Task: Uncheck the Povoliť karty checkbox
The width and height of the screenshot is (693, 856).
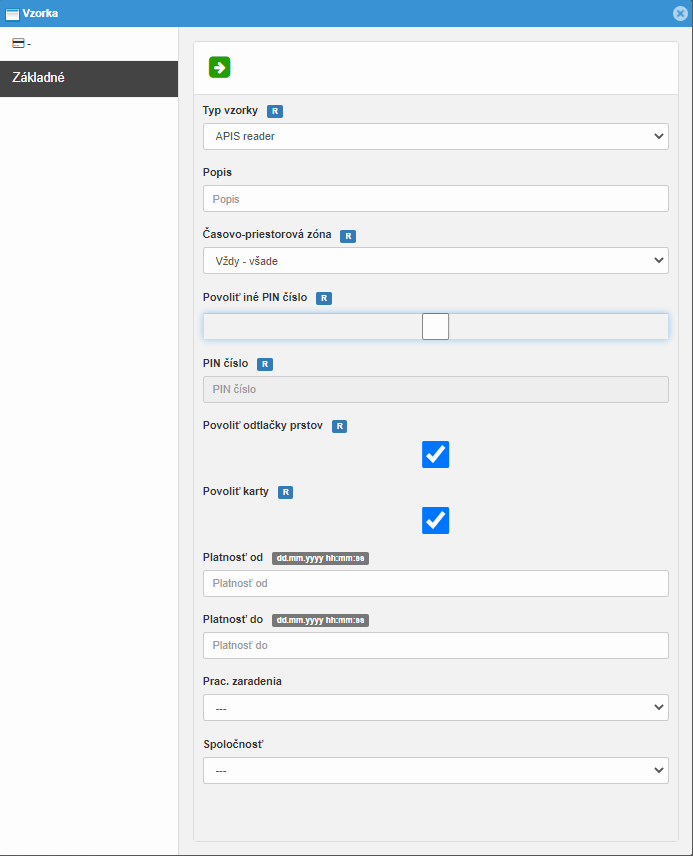Action: pos(435,520)
